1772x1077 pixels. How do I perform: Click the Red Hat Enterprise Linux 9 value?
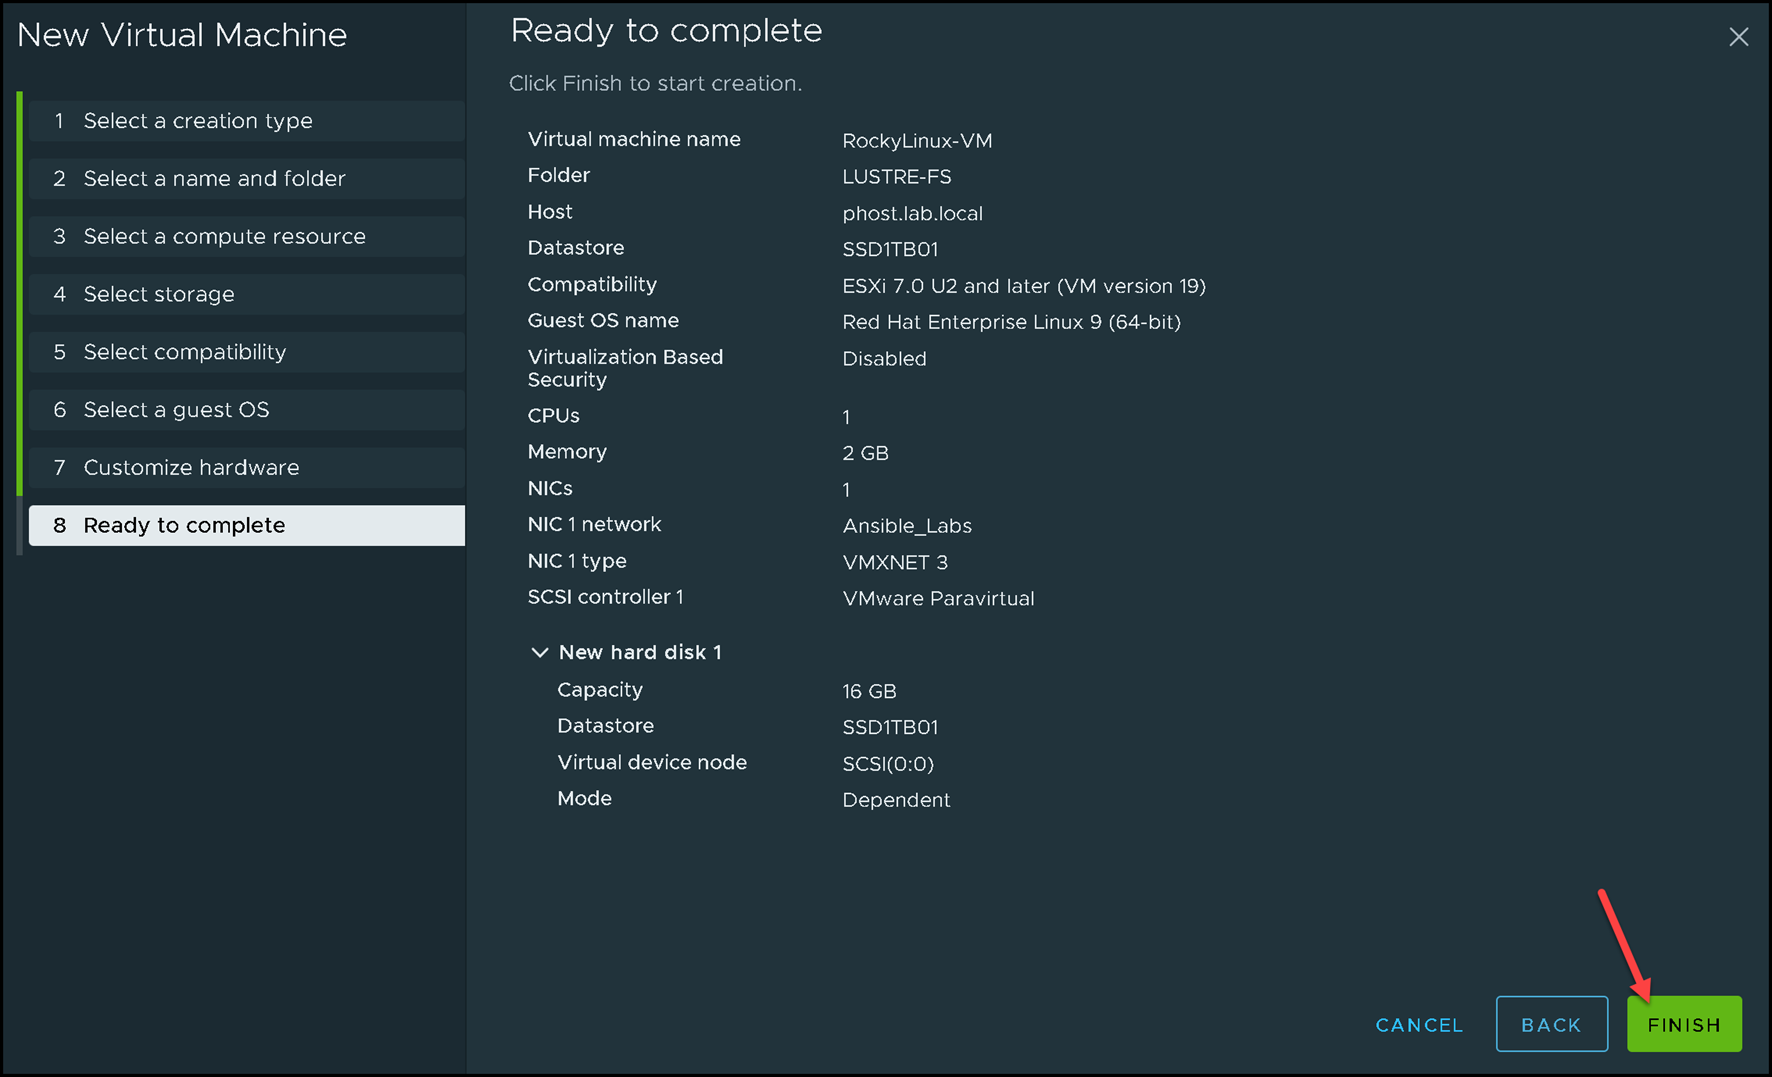1010,322
